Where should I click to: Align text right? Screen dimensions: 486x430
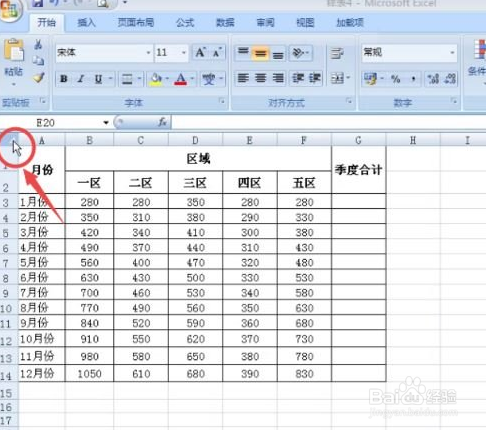(x=278, y=78)
